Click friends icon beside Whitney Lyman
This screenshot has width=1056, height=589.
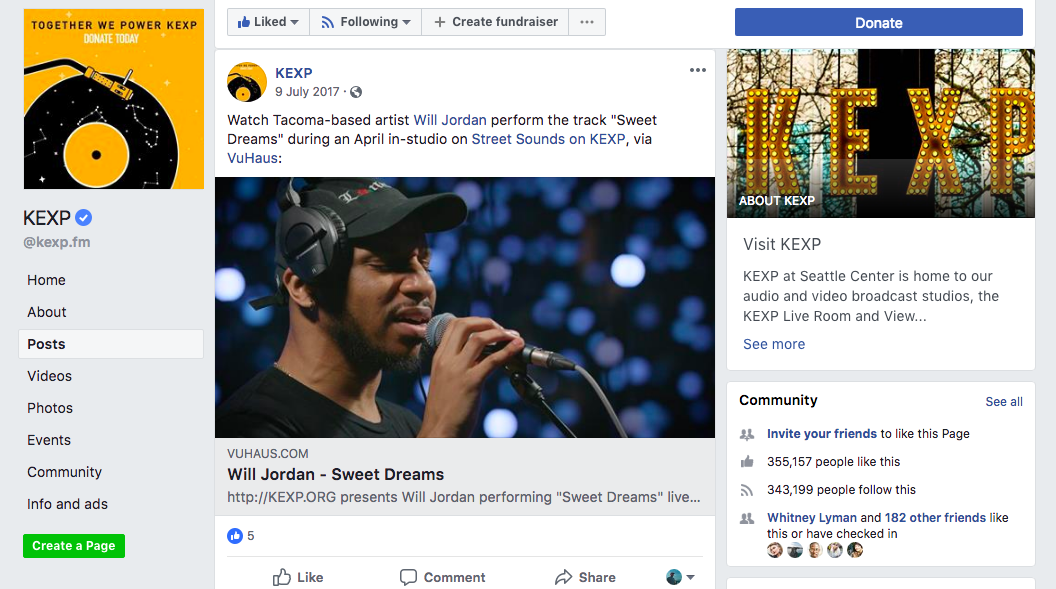[747, 519]
